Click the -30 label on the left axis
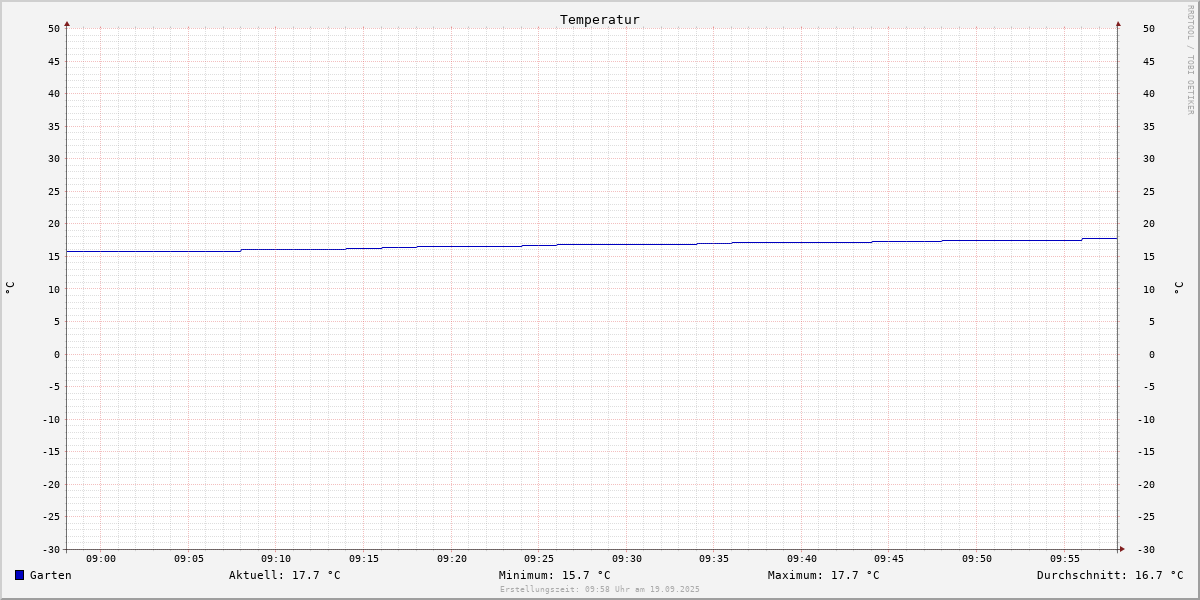This screenshot has height=600, width=1200. pos(51,549)
